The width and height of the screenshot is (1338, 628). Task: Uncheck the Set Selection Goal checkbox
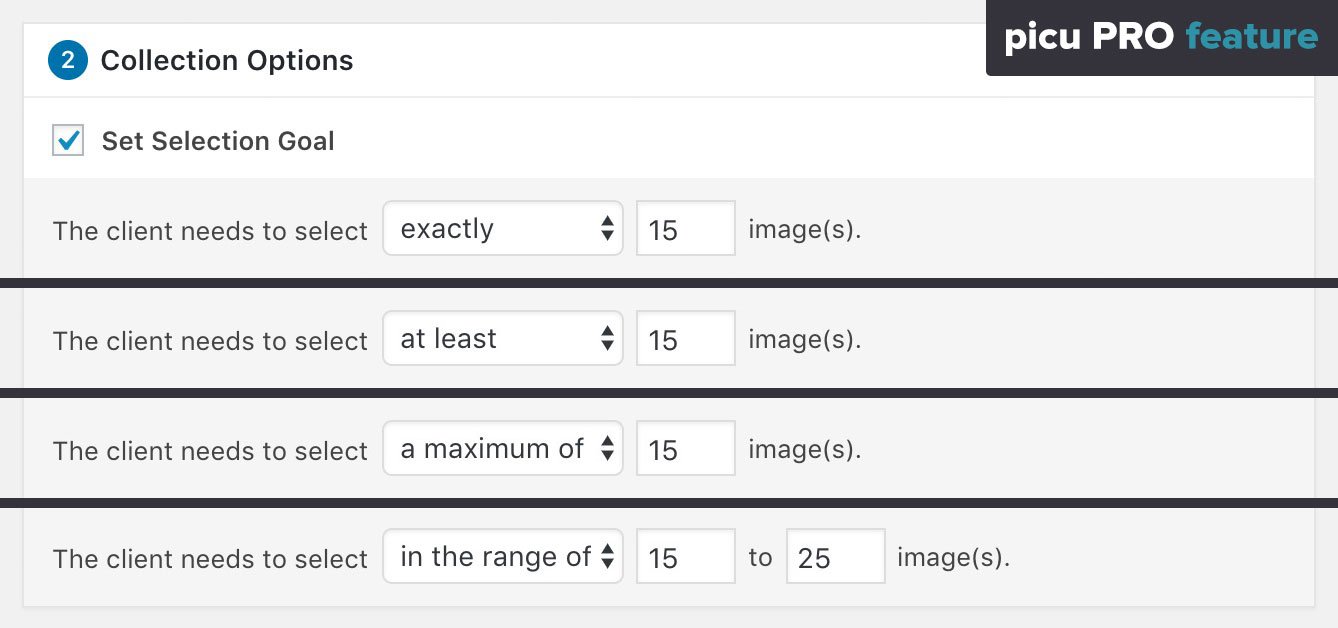(x=68, y=140)
